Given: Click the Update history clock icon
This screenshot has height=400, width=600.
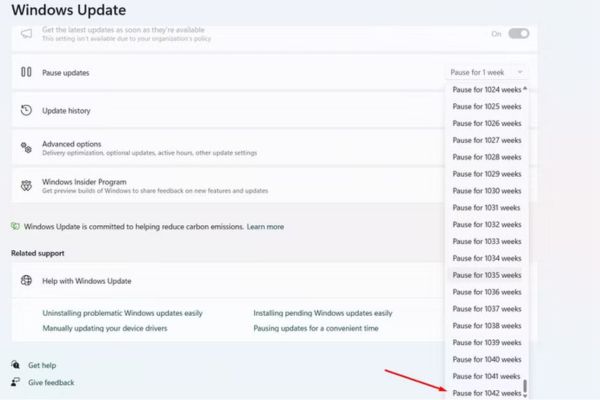Looking at the screenshot, I should click(x=26, y=110).
